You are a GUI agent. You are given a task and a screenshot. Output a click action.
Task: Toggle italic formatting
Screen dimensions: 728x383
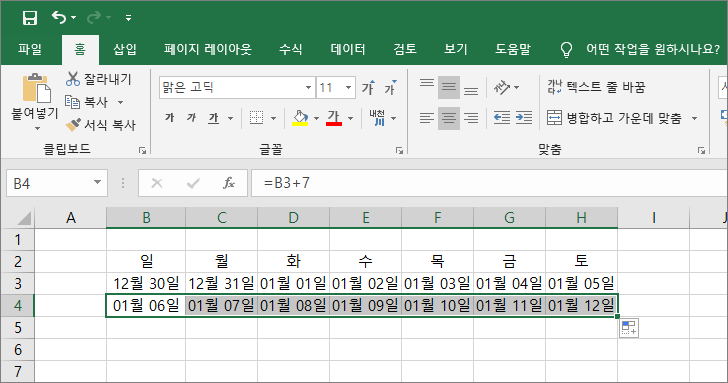(x=191, y=118)
